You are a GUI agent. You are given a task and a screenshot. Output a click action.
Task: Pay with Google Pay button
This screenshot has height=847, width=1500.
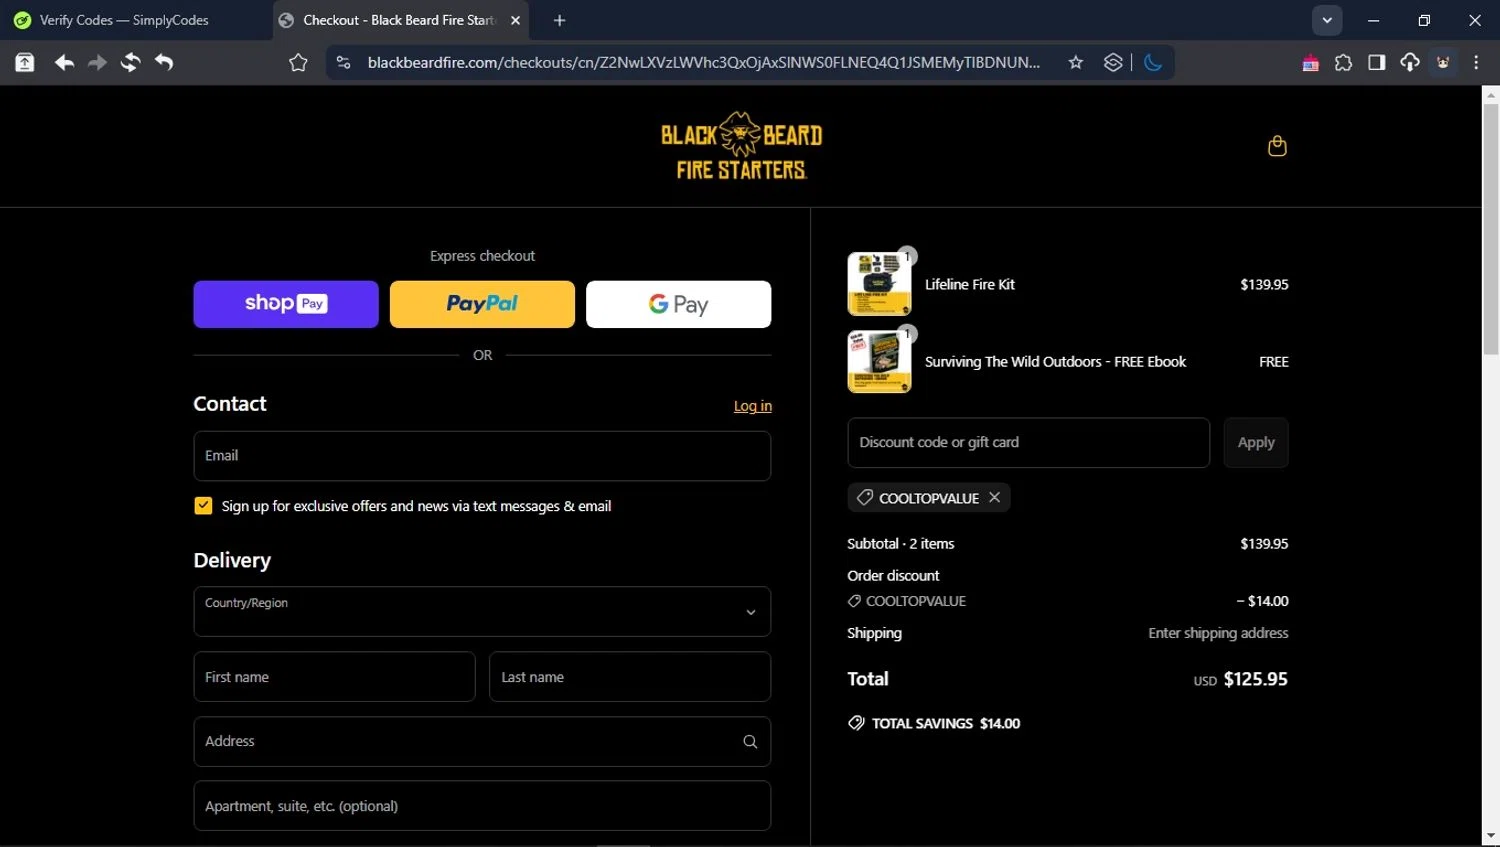678,304
